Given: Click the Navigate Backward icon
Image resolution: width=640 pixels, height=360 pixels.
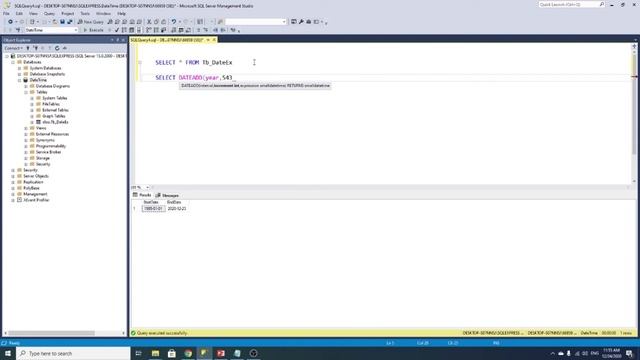Looking at the screenshot, I should point(10,22).
